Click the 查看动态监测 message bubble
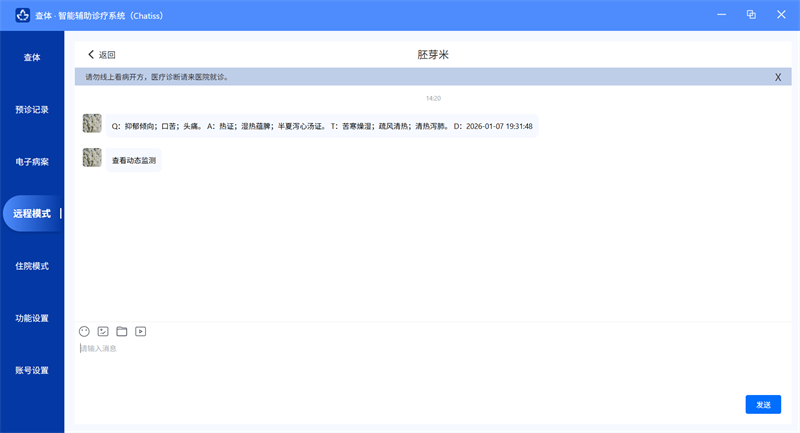This screenshot has height=433, width=800. (134, 160)
